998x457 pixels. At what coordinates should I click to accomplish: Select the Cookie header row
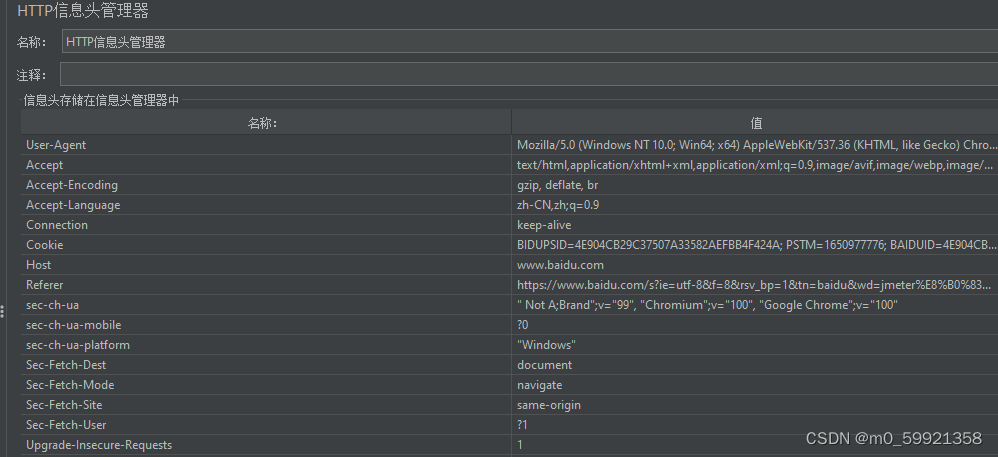(509, 245)
